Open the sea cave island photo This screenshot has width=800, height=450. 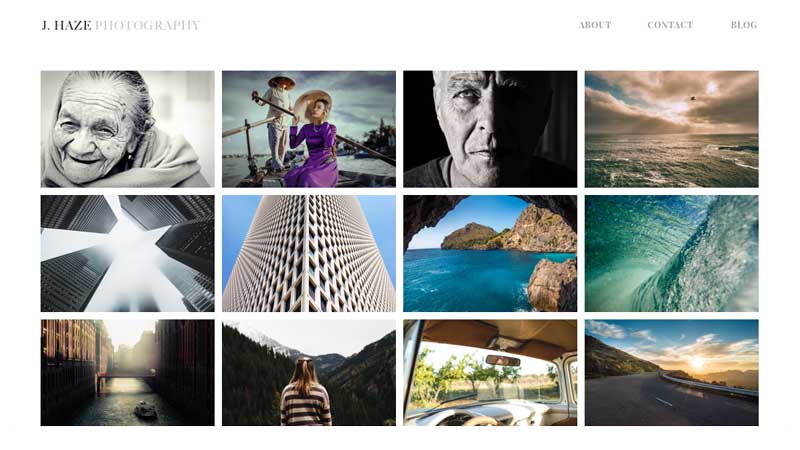[490, 254]
